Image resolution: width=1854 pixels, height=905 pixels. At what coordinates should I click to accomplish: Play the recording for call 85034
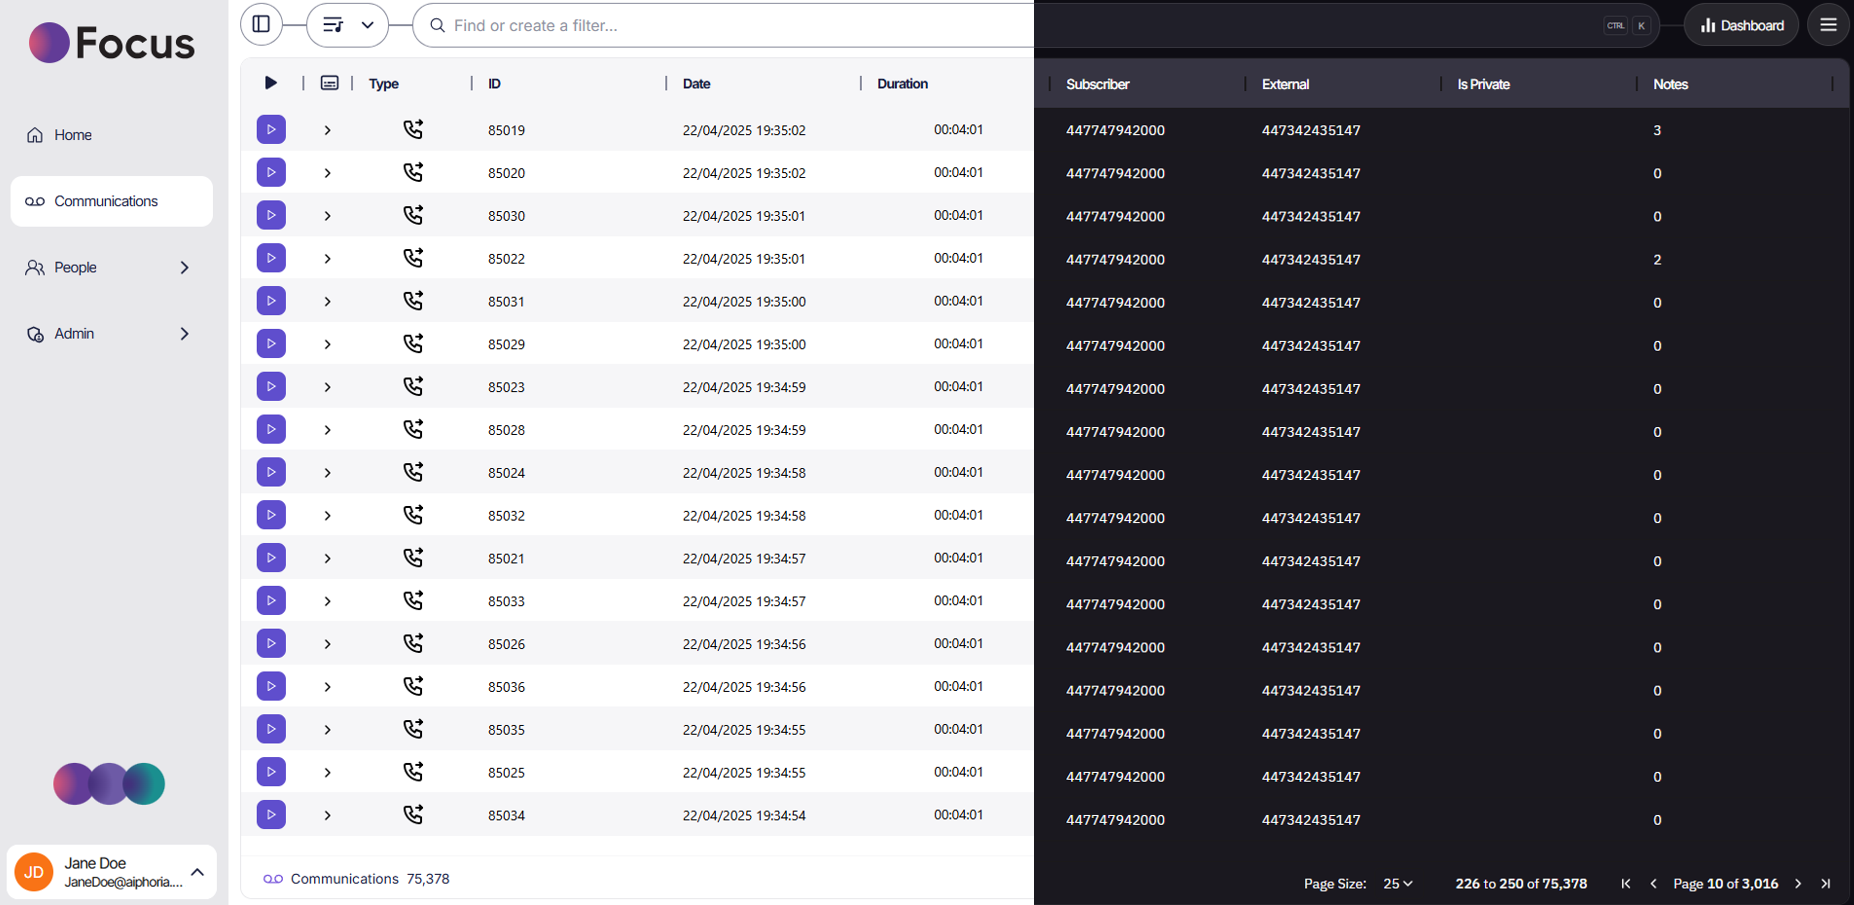coord(270,814)
